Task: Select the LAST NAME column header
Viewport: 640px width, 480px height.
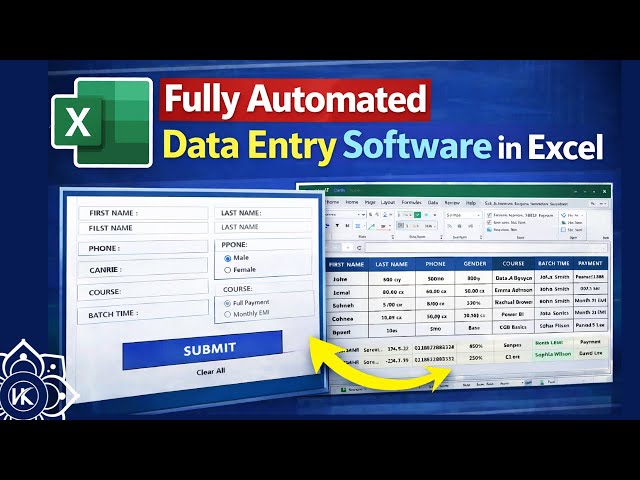Action: (x=391, y=264)
